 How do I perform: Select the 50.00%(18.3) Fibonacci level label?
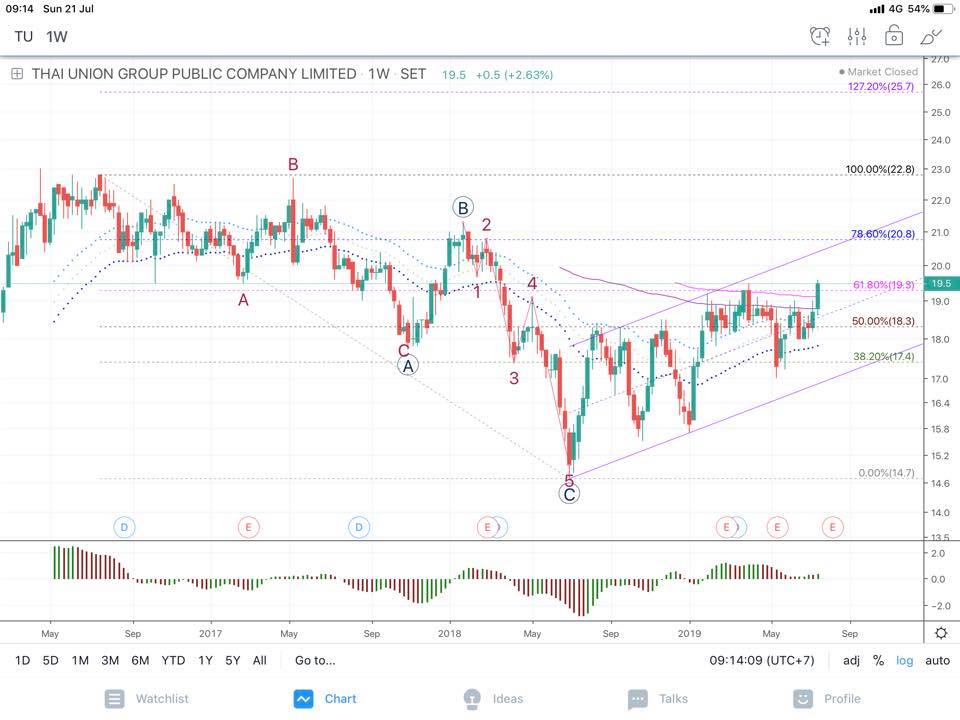coord(883,321)
